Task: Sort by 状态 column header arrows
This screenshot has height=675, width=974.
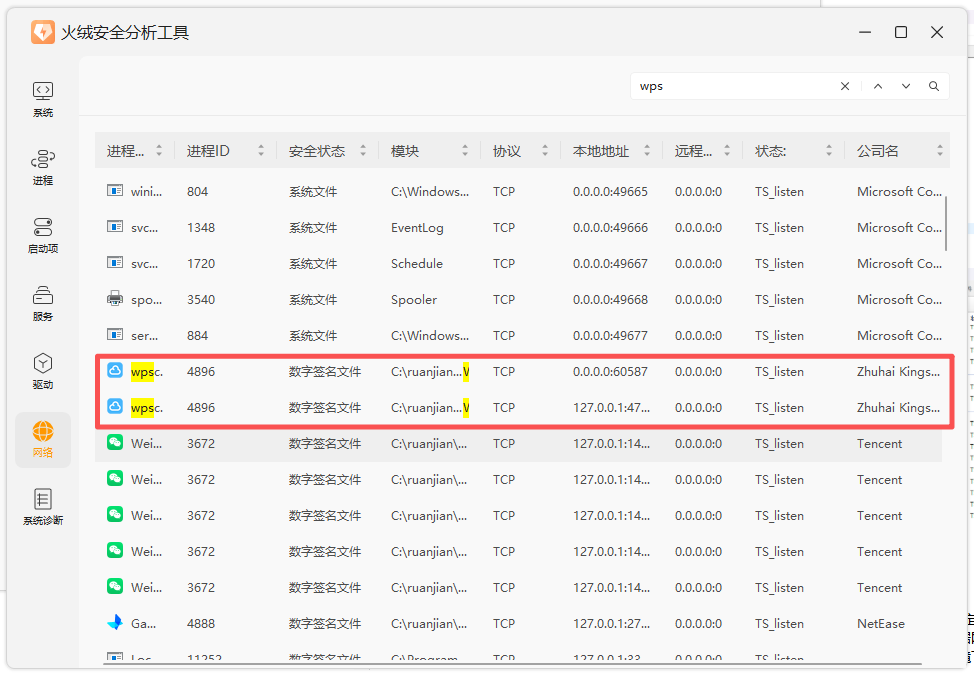Action: pos(829,150)
